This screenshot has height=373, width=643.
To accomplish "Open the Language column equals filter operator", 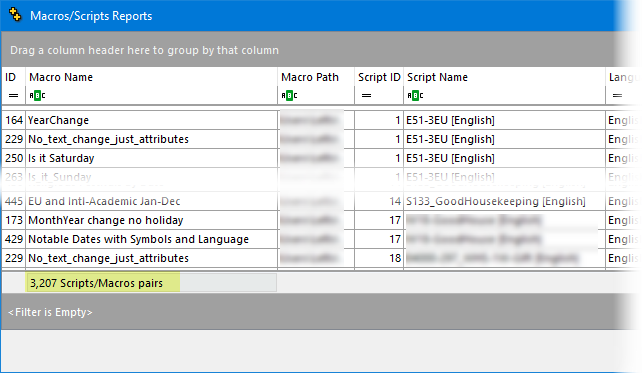I will click(x=617, y=96).
